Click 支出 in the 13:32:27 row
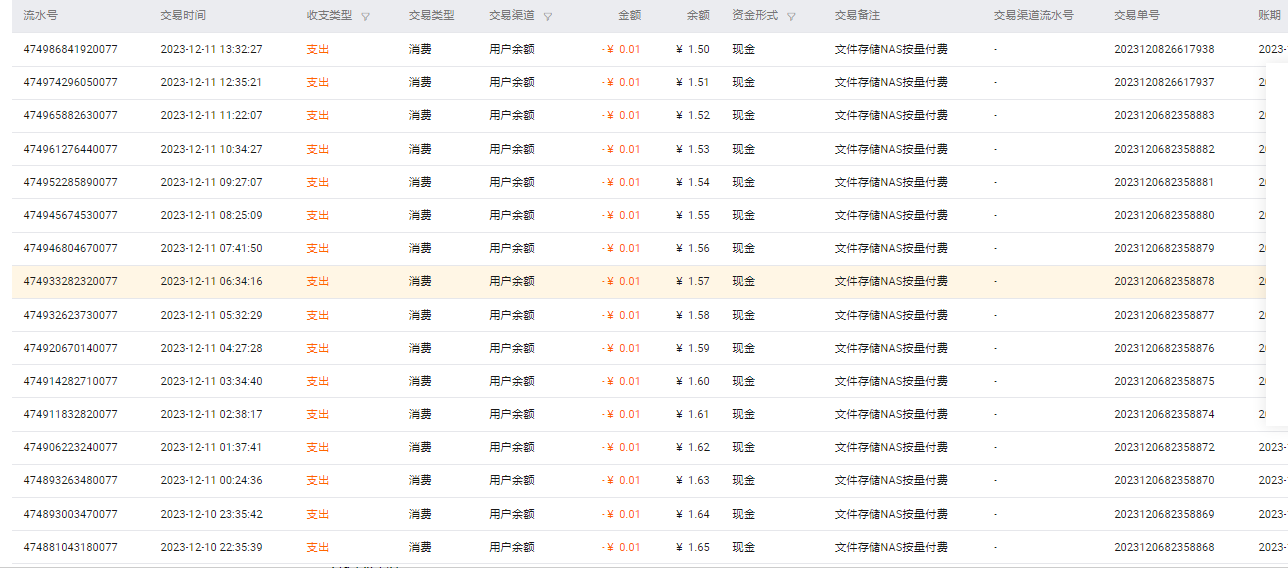Screen dimensions: 1288x568 [317, 50]
